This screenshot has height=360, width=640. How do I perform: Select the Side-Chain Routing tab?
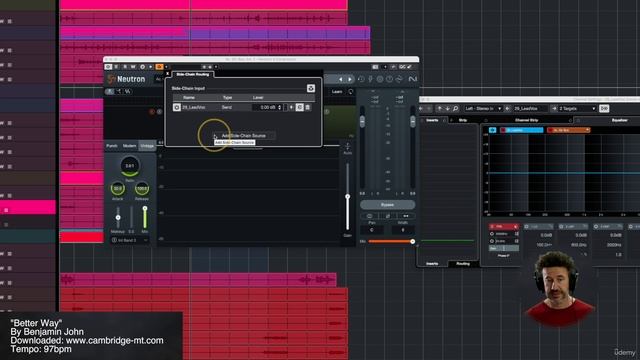(193, 74)
